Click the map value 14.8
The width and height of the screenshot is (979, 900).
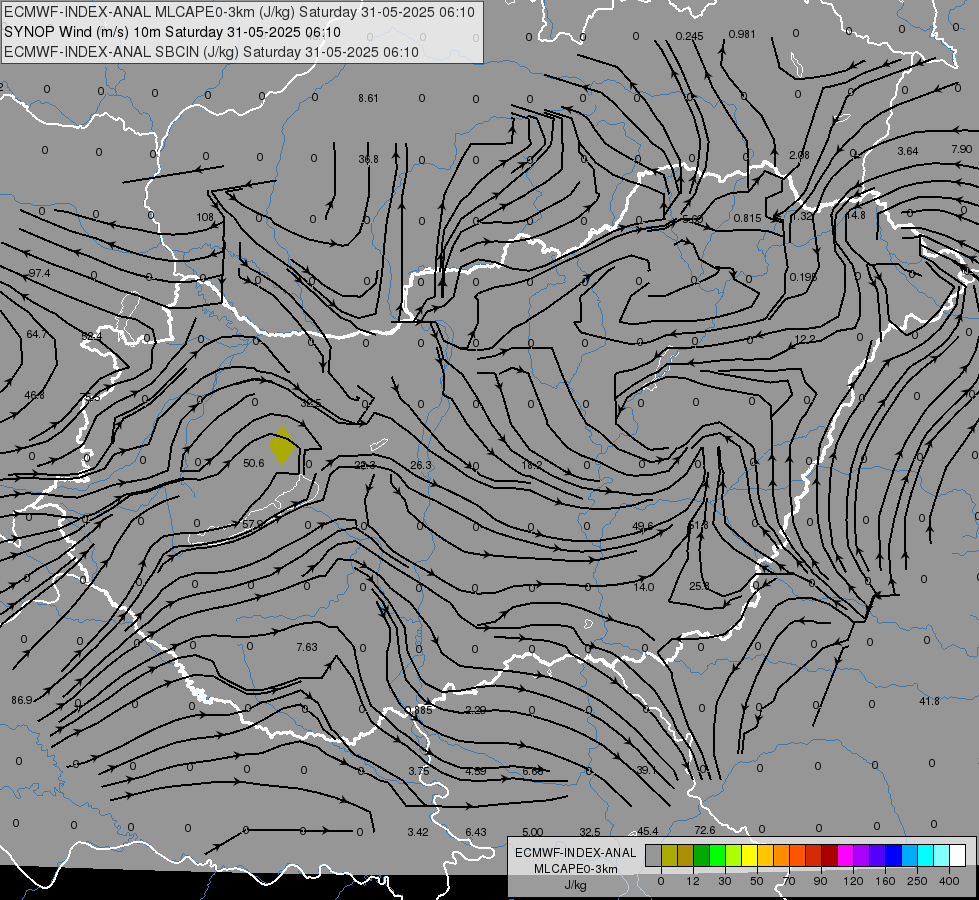click(x=855, y=215)
